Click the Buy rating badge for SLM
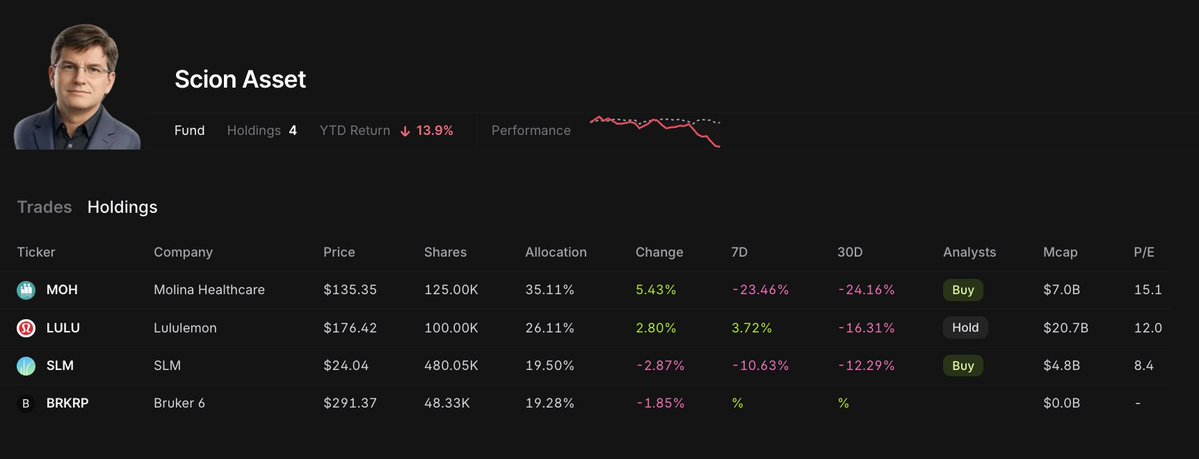The width and height of the screenshot is (1199, 459). [962, 366]
